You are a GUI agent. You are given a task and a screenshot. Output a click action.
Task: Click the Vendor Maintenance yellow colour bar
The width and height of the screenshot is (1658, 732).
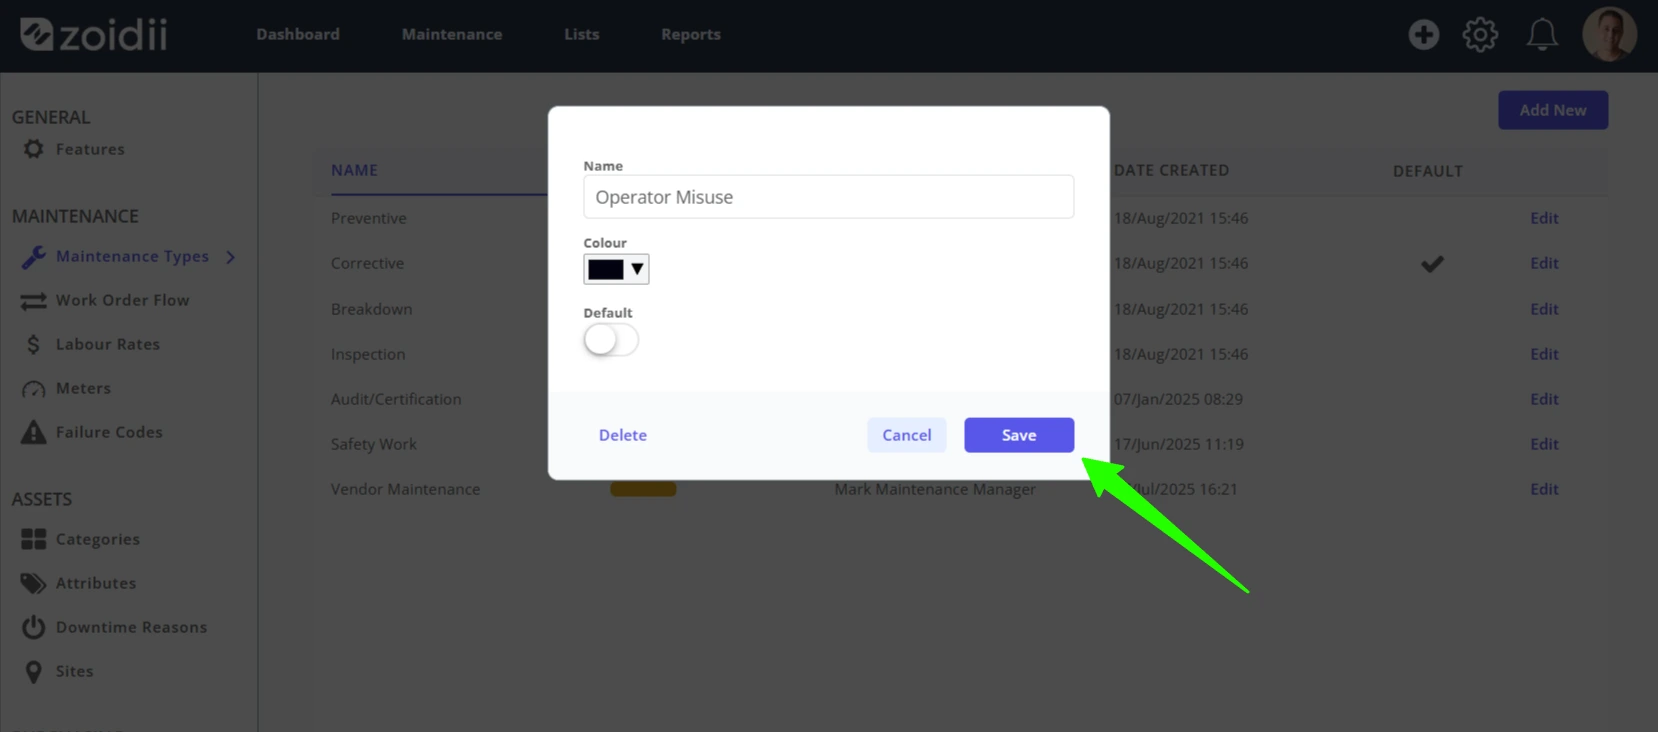click(x=643, y=489)
